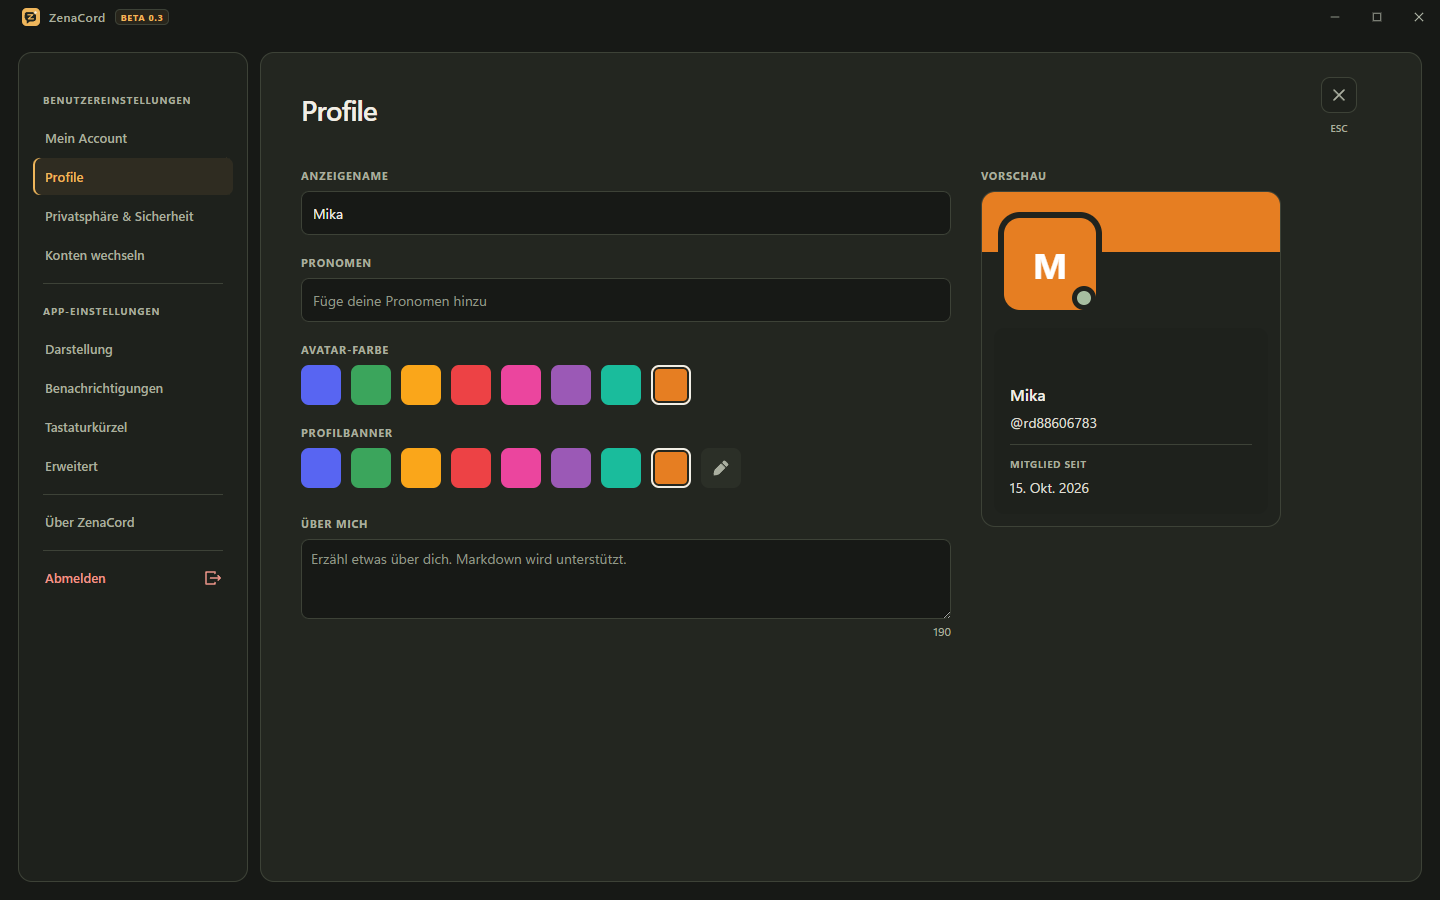1440x900 pixels.
Task: Choose the green avatar color swatch
Action: coord(371,385)
